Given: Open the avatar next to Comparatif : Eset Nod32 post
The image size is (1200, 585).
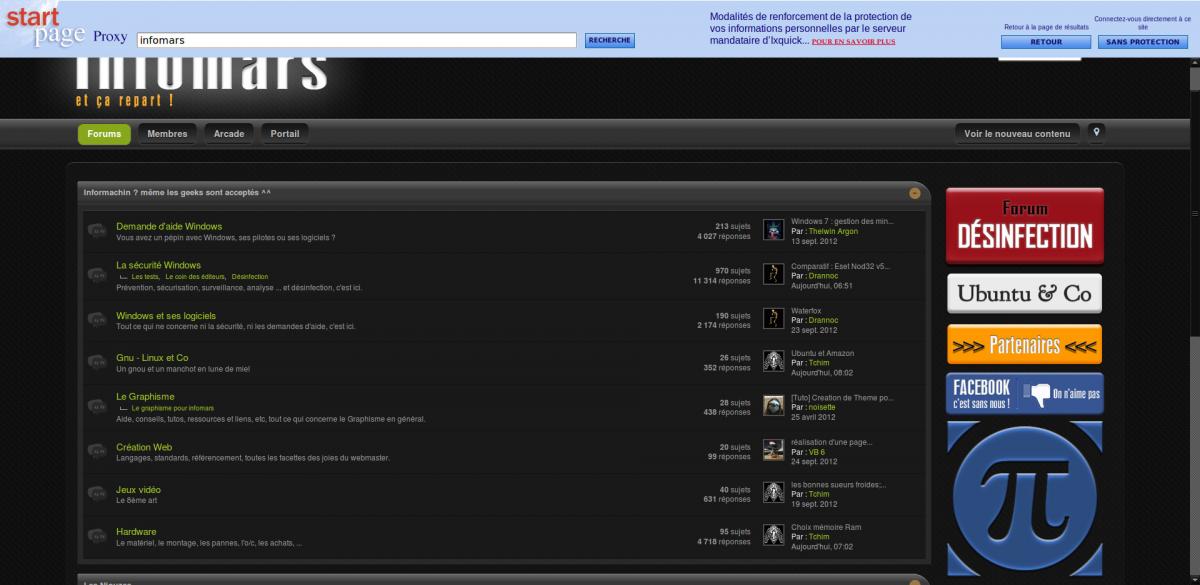Looking at the screenshot, I should 773,274.
